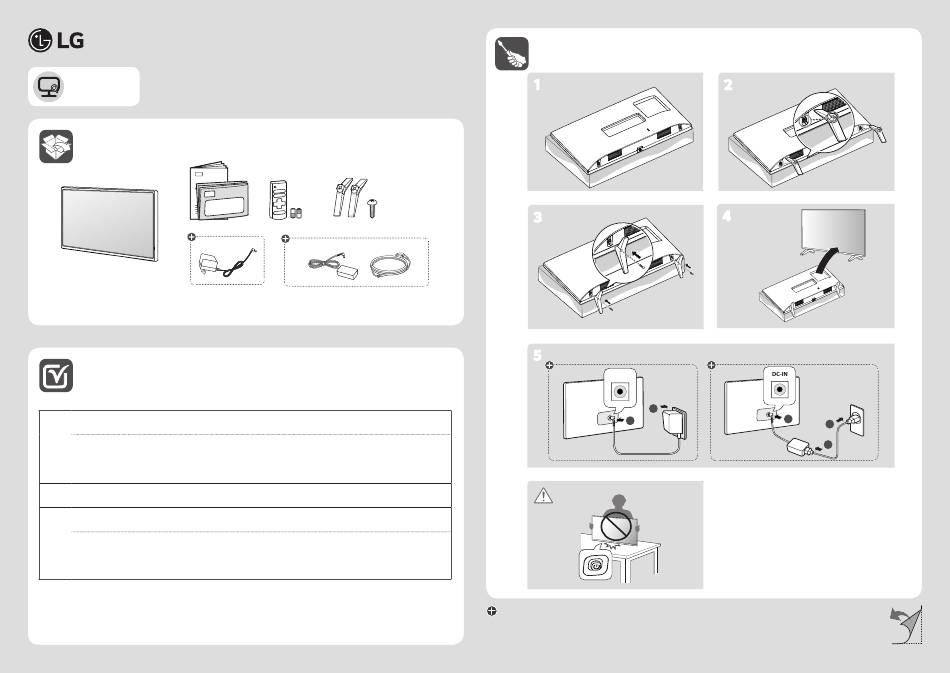Select the monitor stand icon below logo
The width and height of the screenshot is (950, 673).
(48, 87)
